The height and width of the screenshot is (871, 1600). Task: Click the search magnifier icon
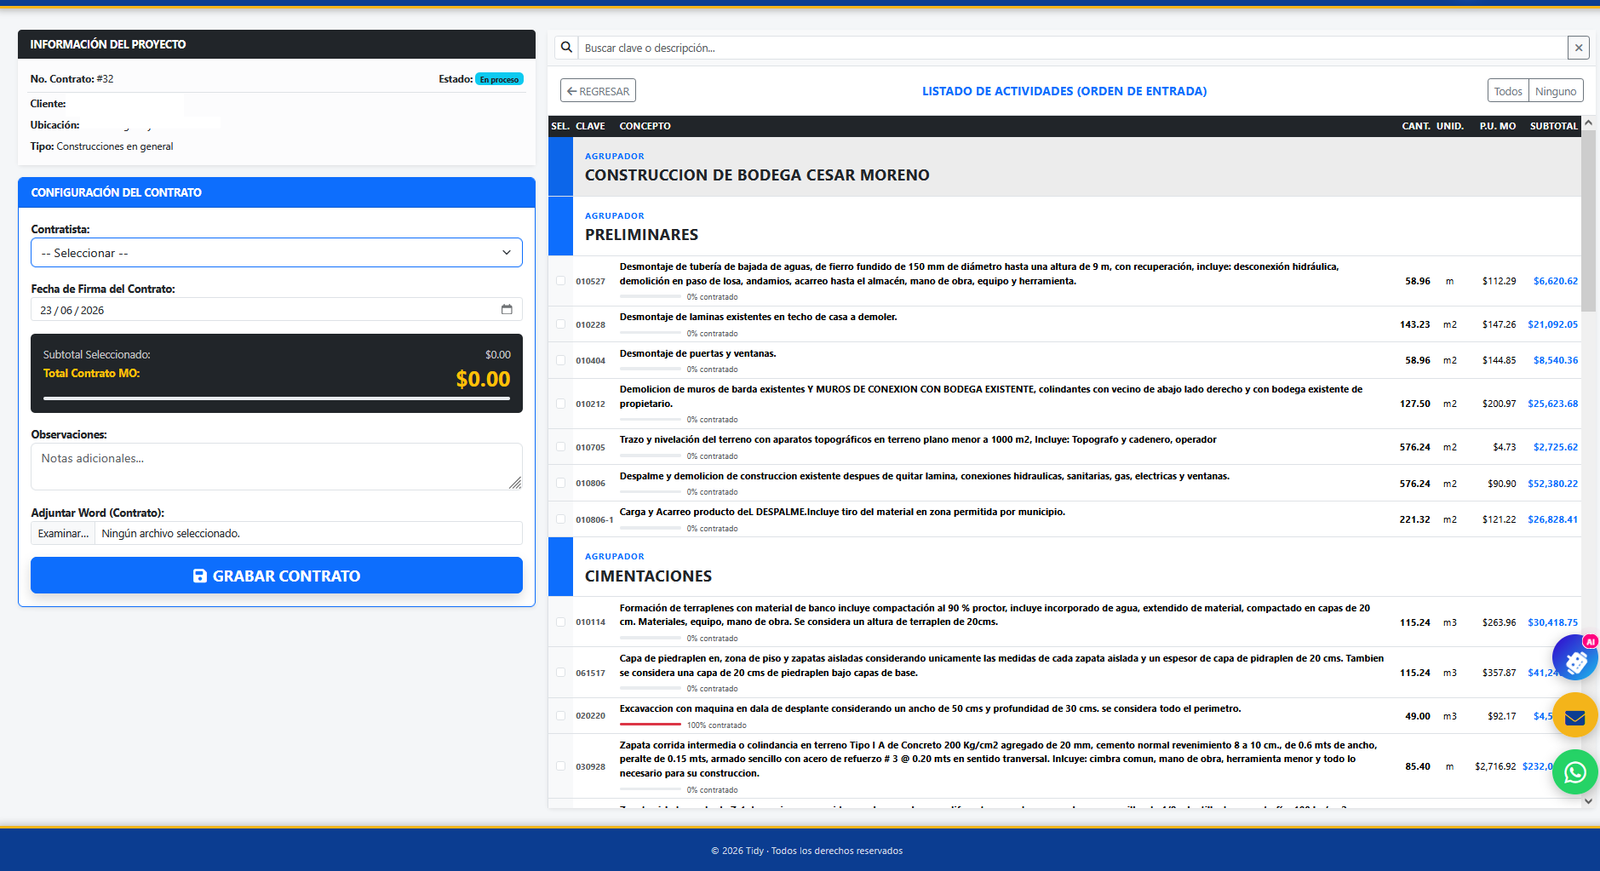(x=566, y=47)
